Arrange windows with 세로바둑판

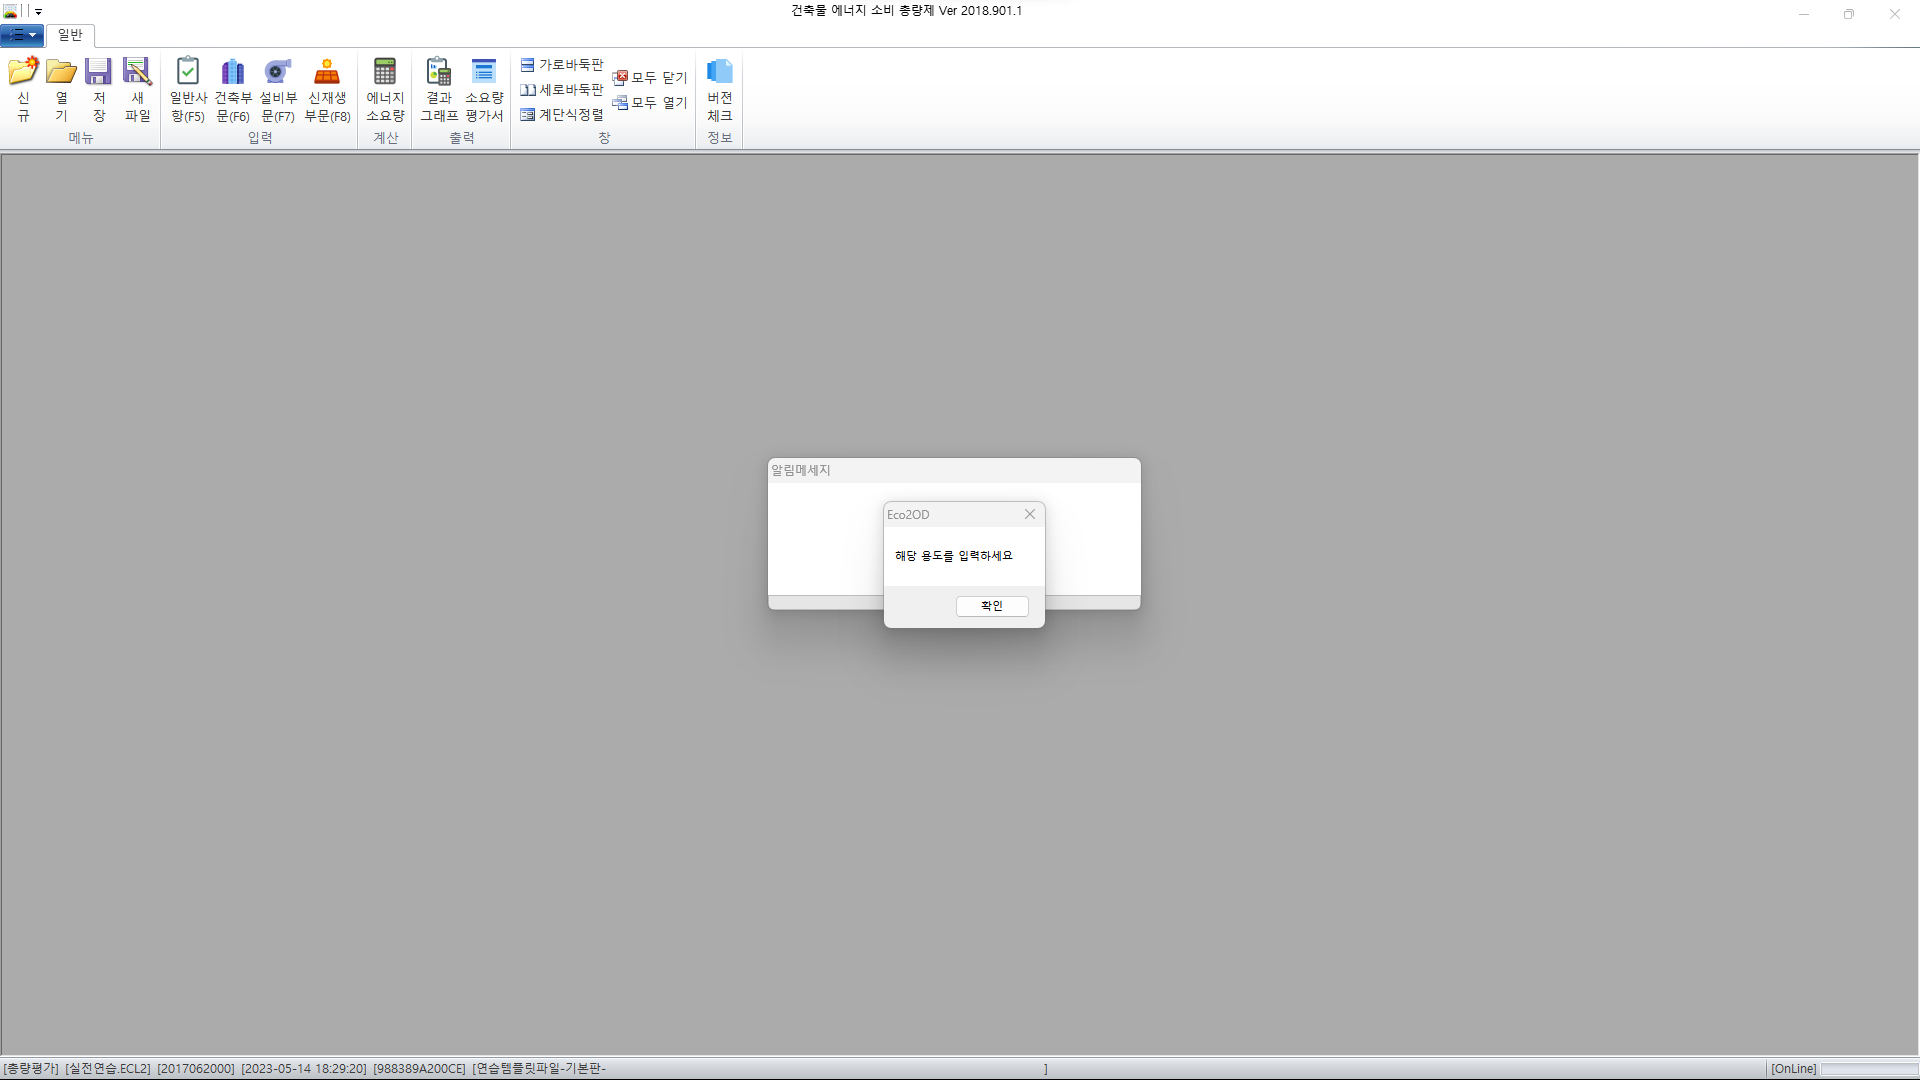click(562, 90)
